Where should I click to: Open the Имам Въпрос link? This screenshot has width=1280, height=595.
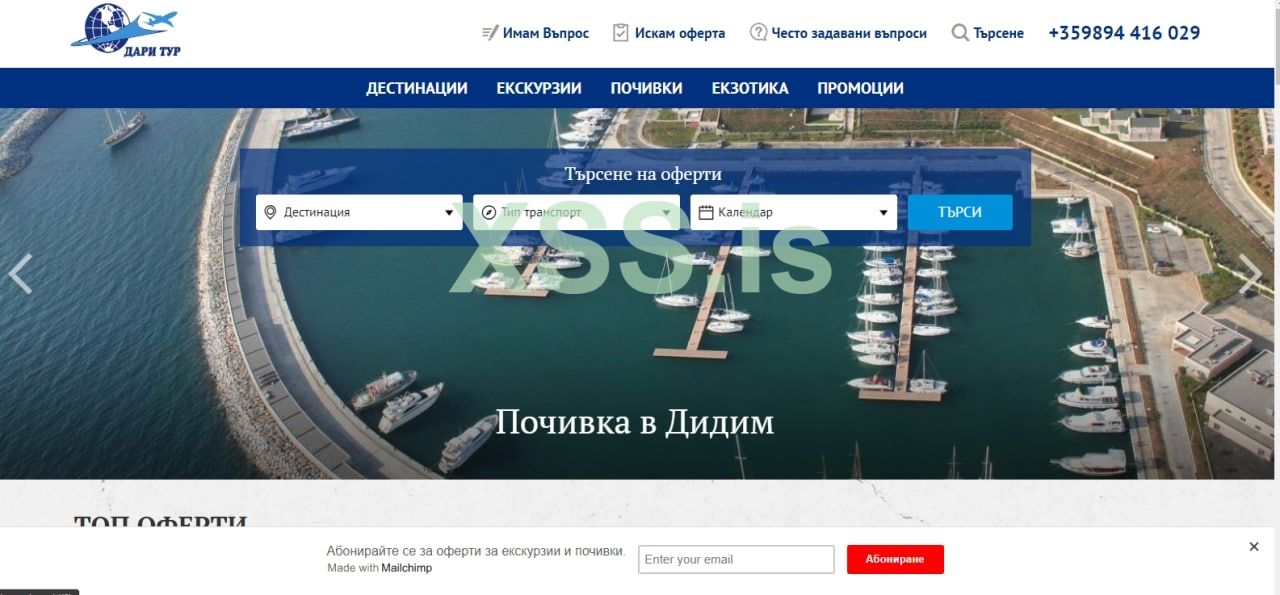point(546,33)
